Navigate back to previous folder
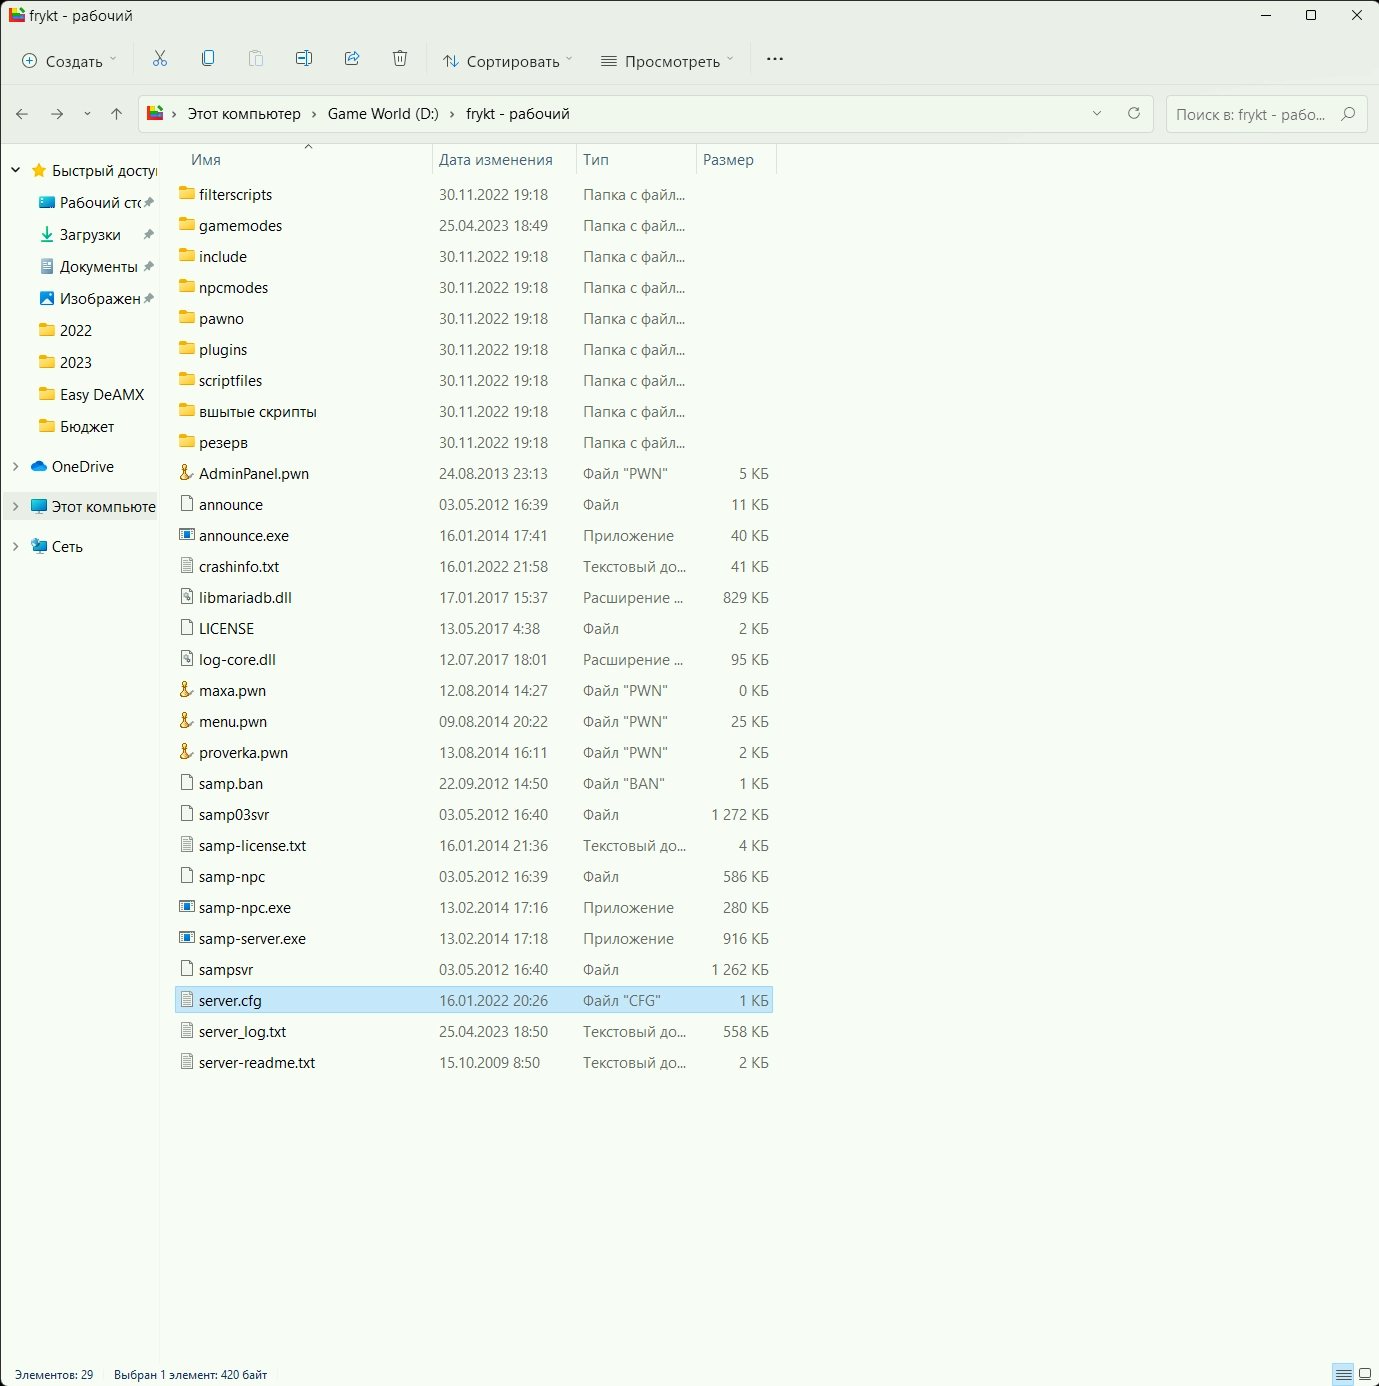 coord(22,114)
